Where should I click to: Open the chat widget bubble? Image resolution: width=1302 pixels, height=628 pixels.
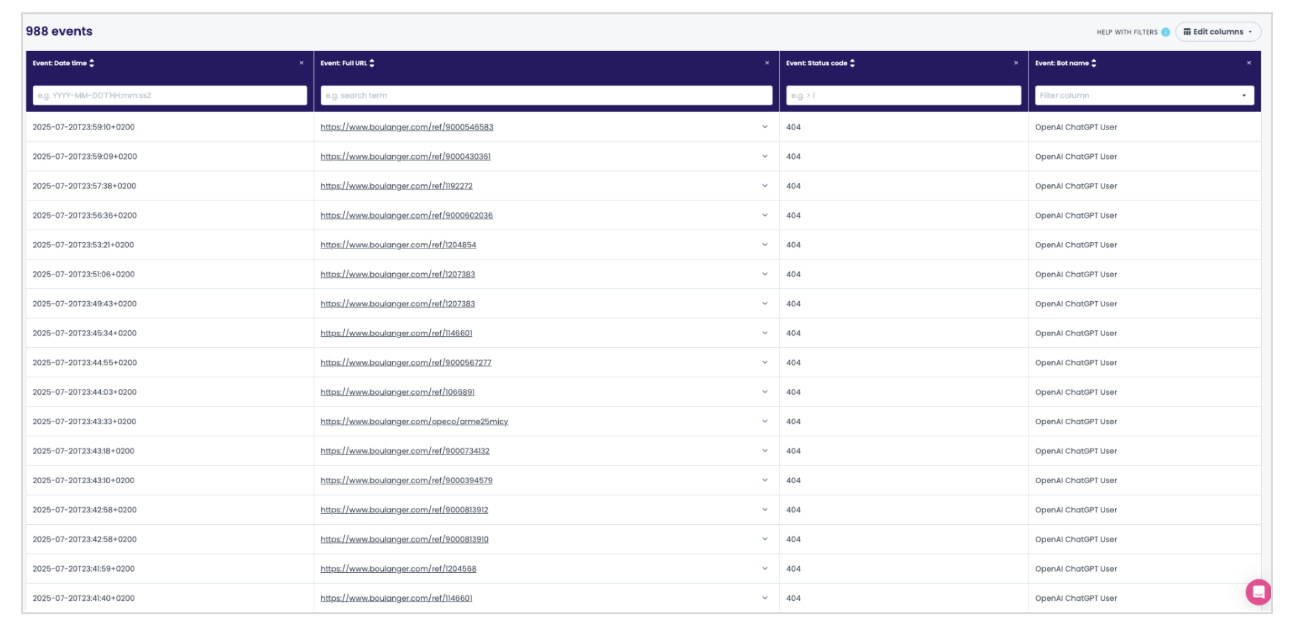1258,592
